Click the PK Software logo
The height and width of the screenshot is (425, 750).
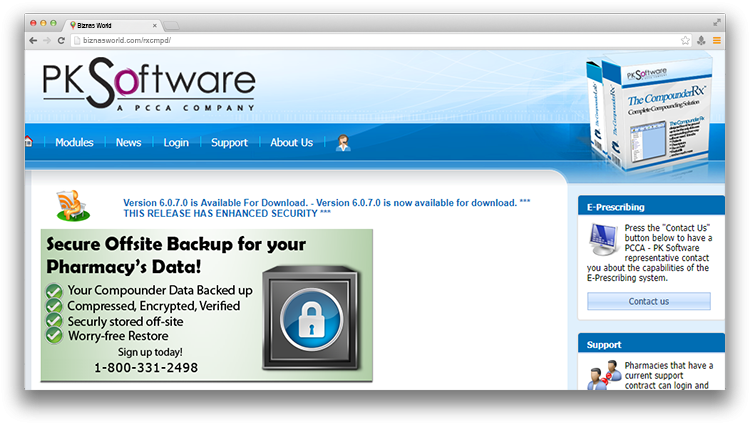point(148,86)
